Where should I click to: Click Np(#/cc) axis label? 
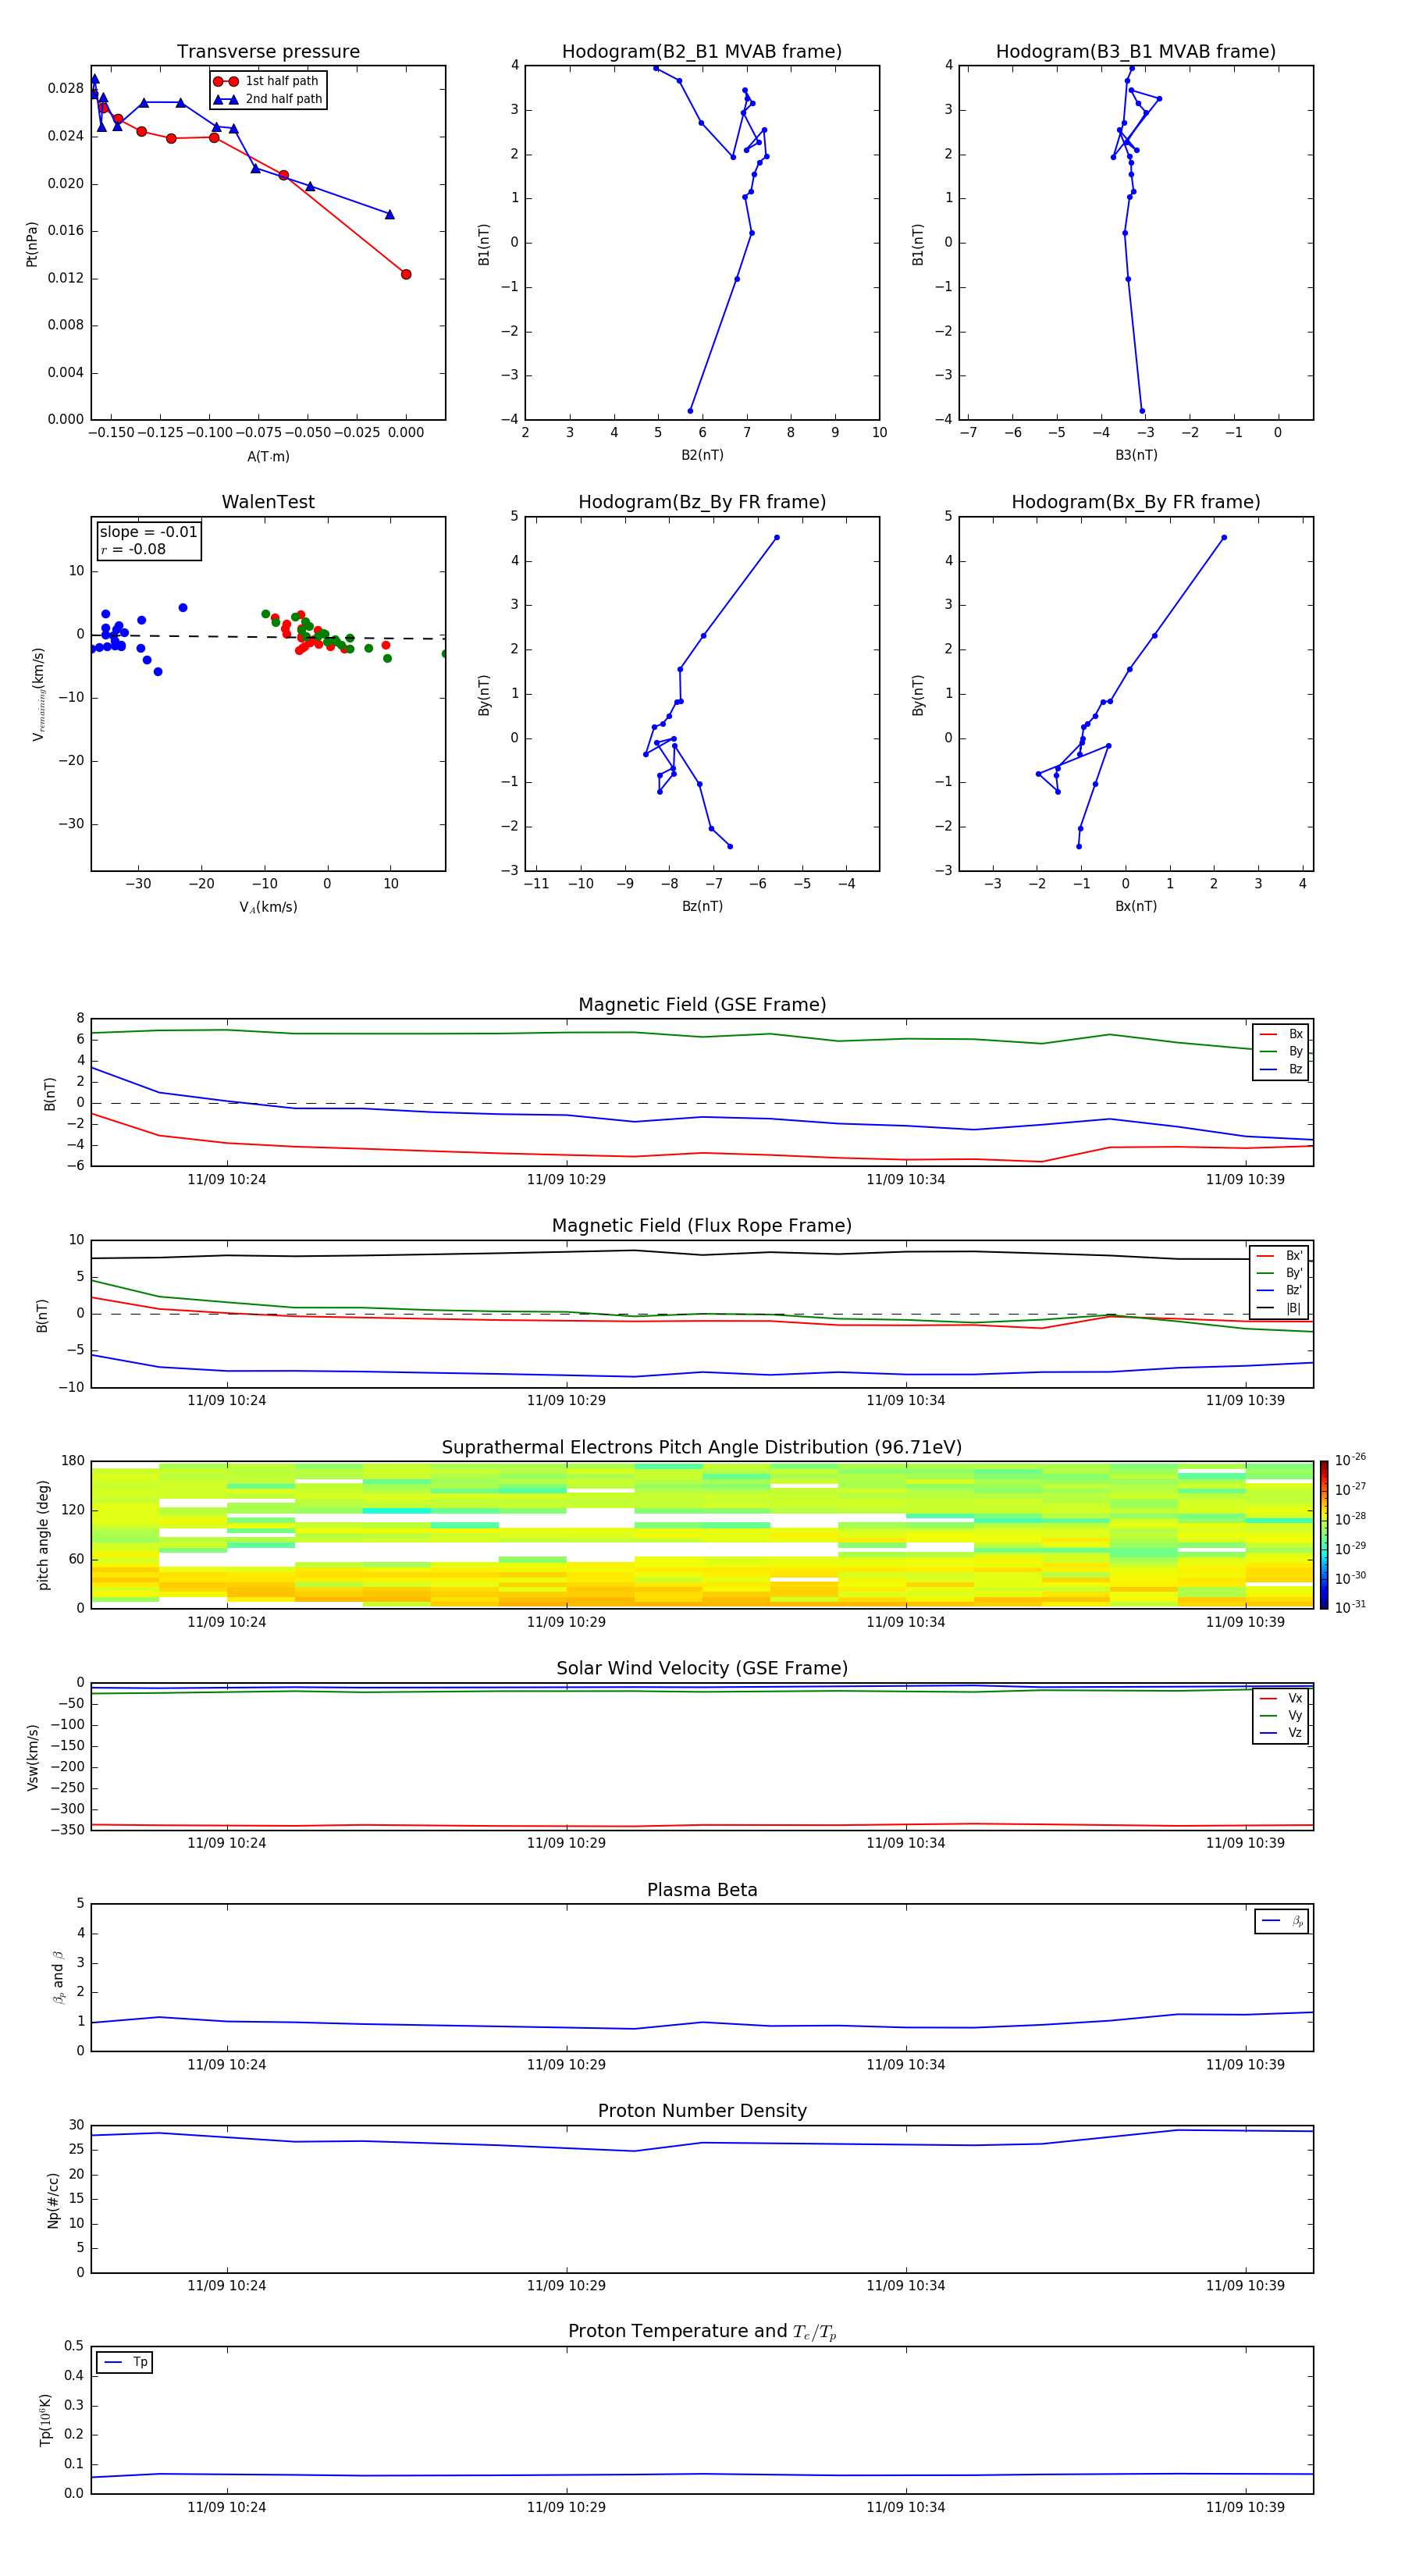[x=53, y=2199]
